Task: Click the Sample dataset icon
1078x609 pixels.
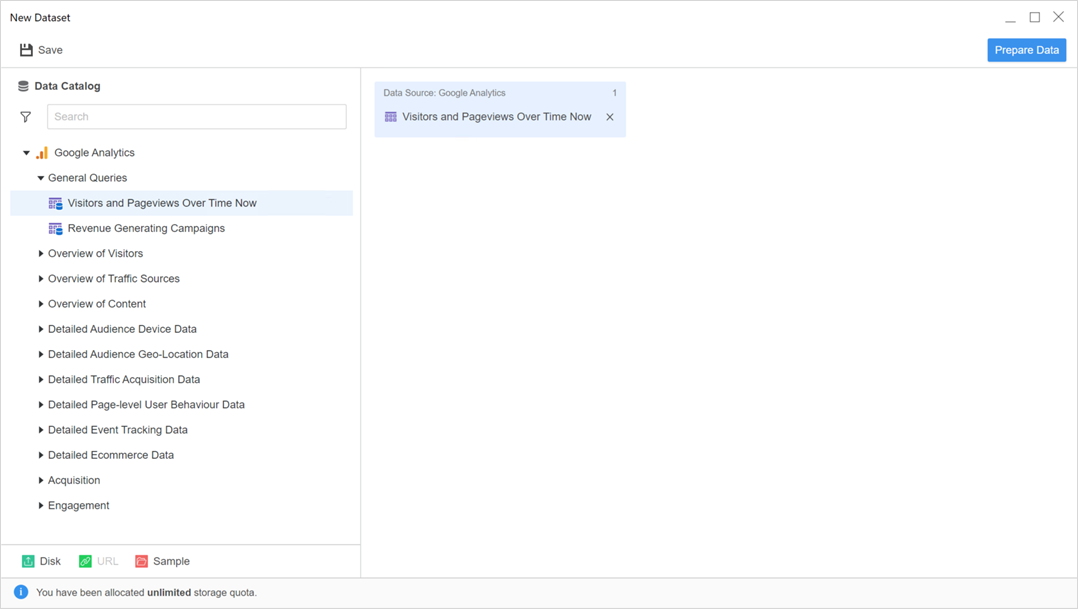Action: pyautogui.click(x=142, y=562)
